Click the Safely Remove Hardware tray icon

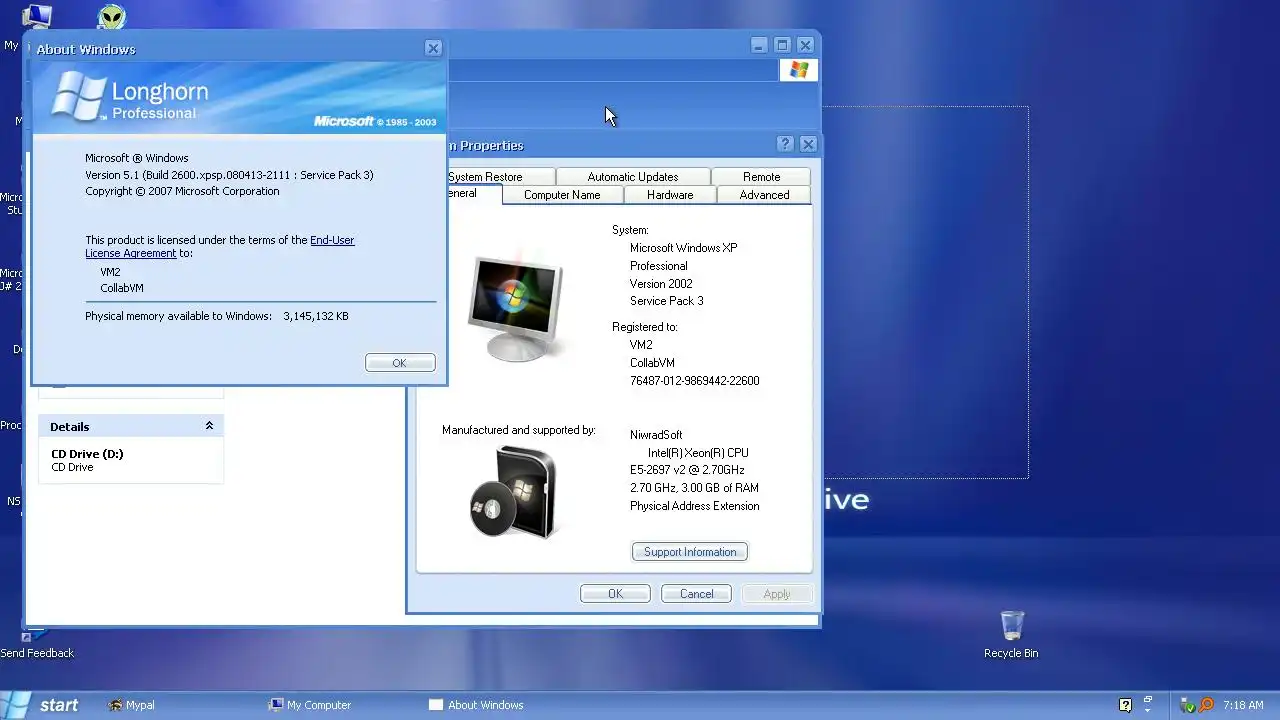(x=1189, y=705)
